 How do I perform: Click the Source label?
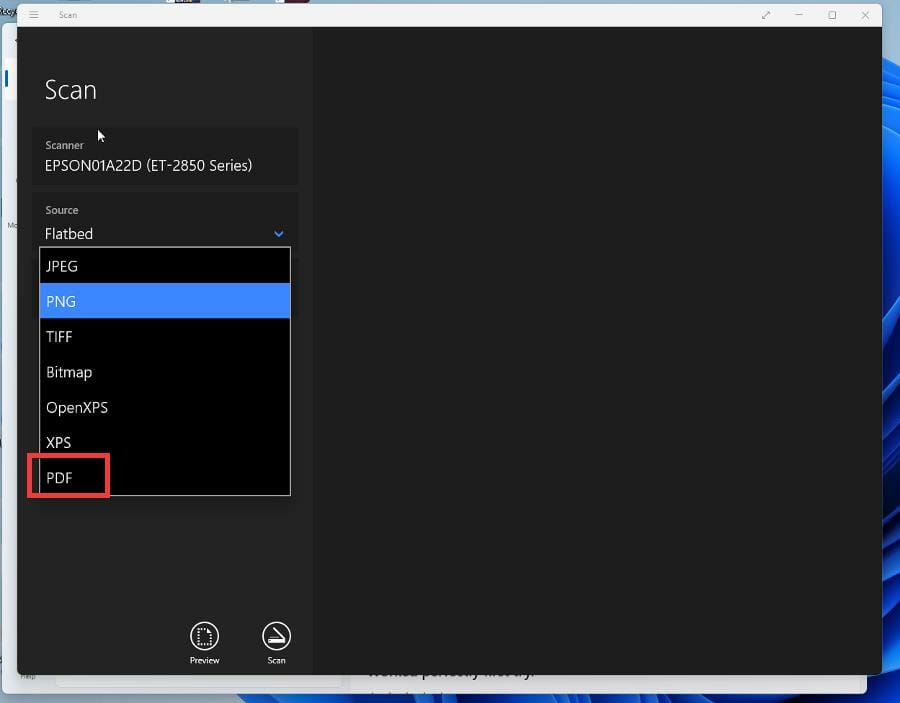point(61,210)
